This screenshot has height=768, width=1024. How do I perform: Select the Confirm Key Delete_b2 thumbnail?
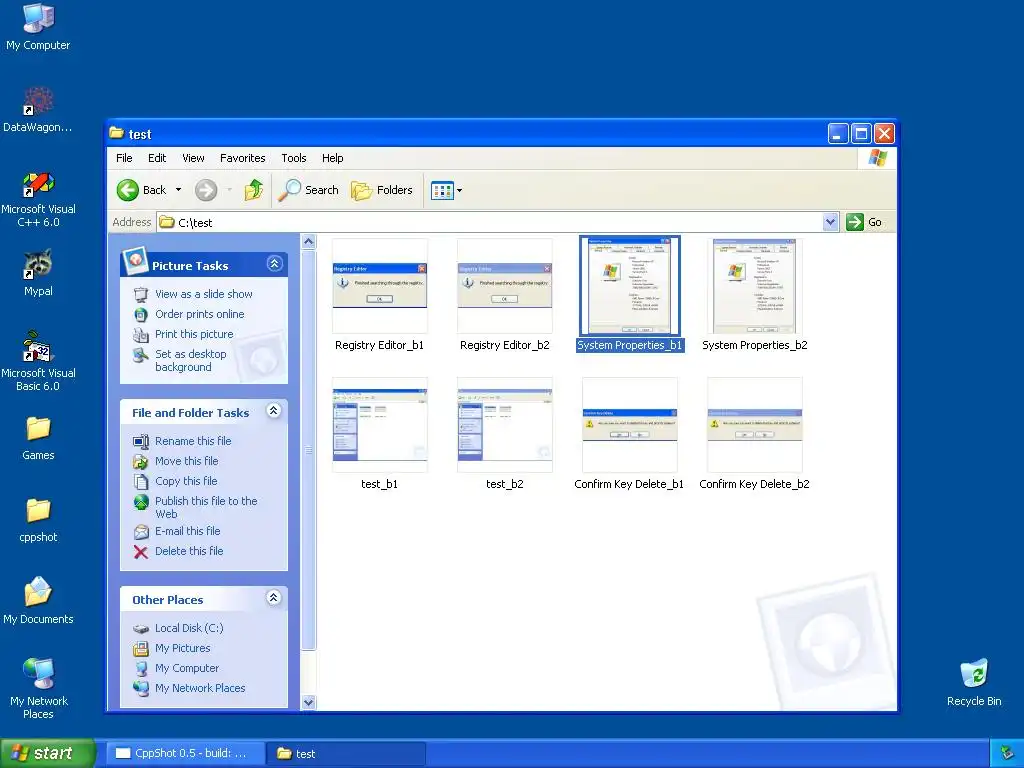pyautogui.click(x=754, y=425)
